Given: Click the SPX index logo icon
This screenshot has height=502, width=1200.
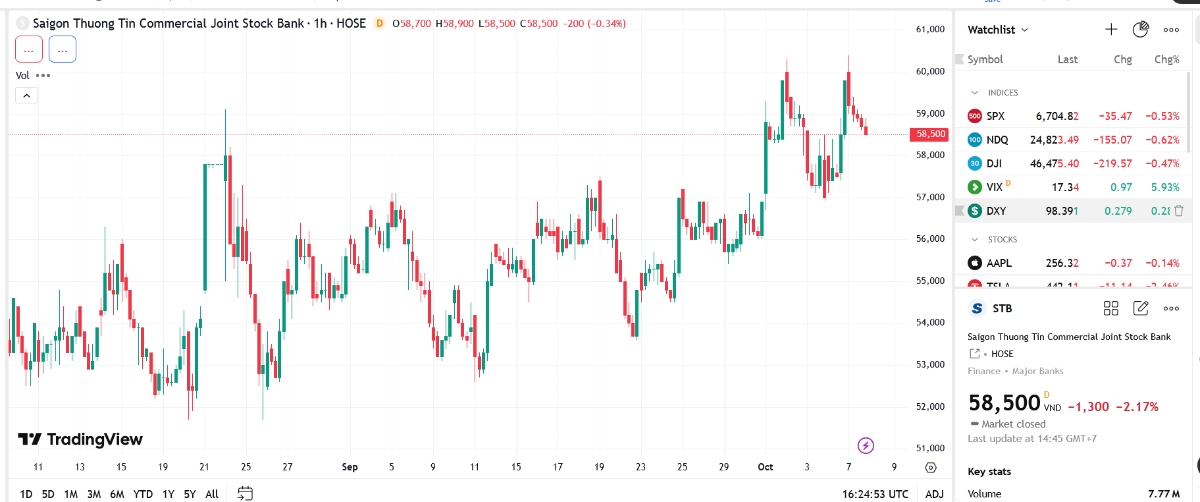Looking at the screenshot, I should coord(975,116).
